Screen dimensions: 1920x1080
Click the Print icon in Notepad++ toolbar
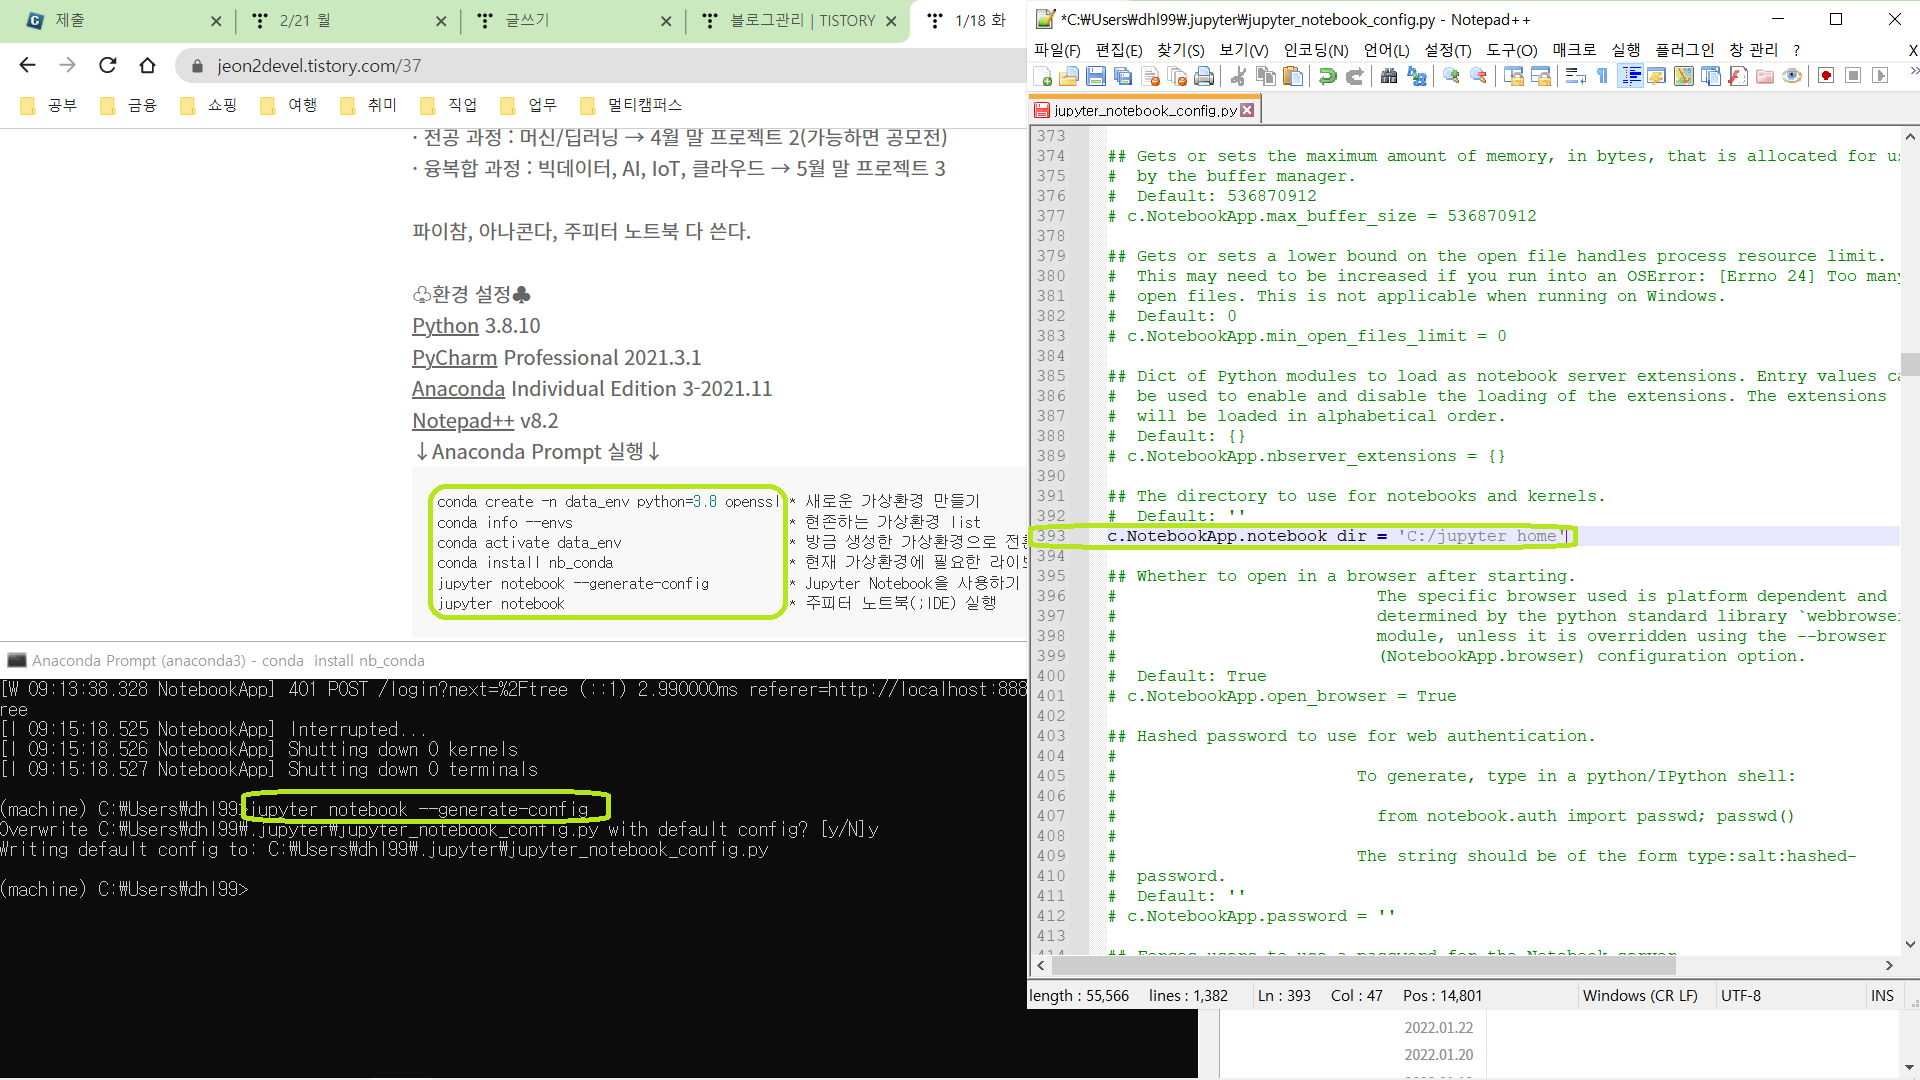pyautogui.click(x=1204, y=77)
